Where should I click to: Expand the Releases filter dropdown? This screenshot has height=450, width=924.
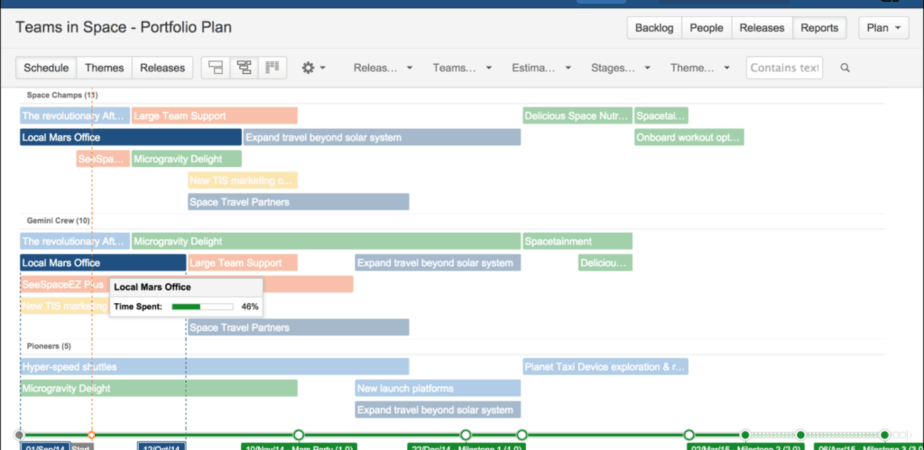tap(384, 68)
